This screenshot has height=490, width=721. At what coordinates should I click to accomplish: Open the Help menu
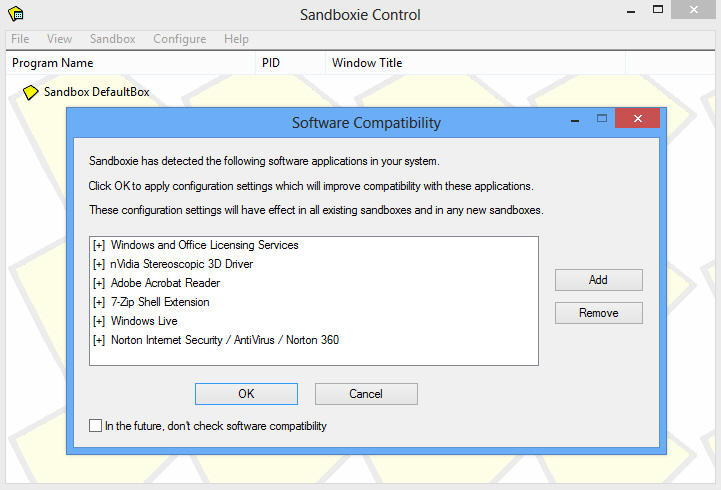click(236, 39)
